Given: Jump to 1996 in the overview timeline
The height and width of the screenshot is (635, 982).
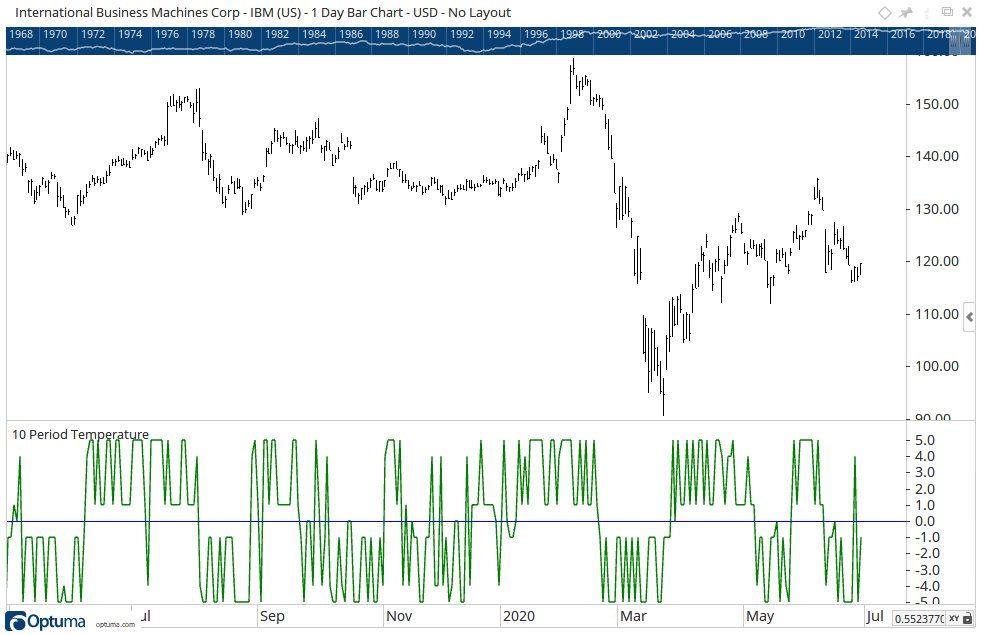Looking at the screenshot, I should tap(536, 34).
